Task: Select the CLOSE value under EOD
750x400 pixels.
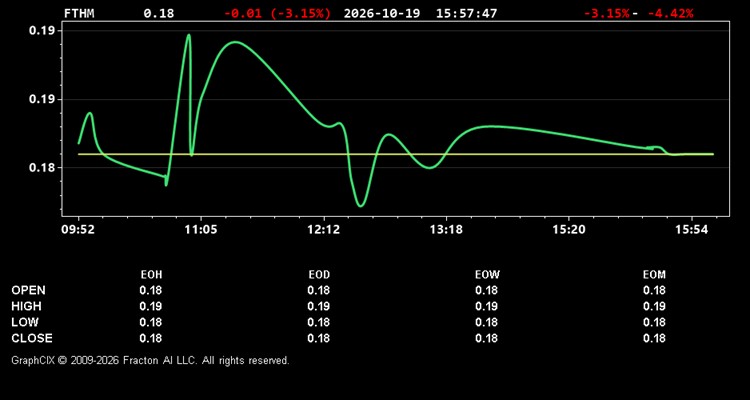Action: point(319,338)
